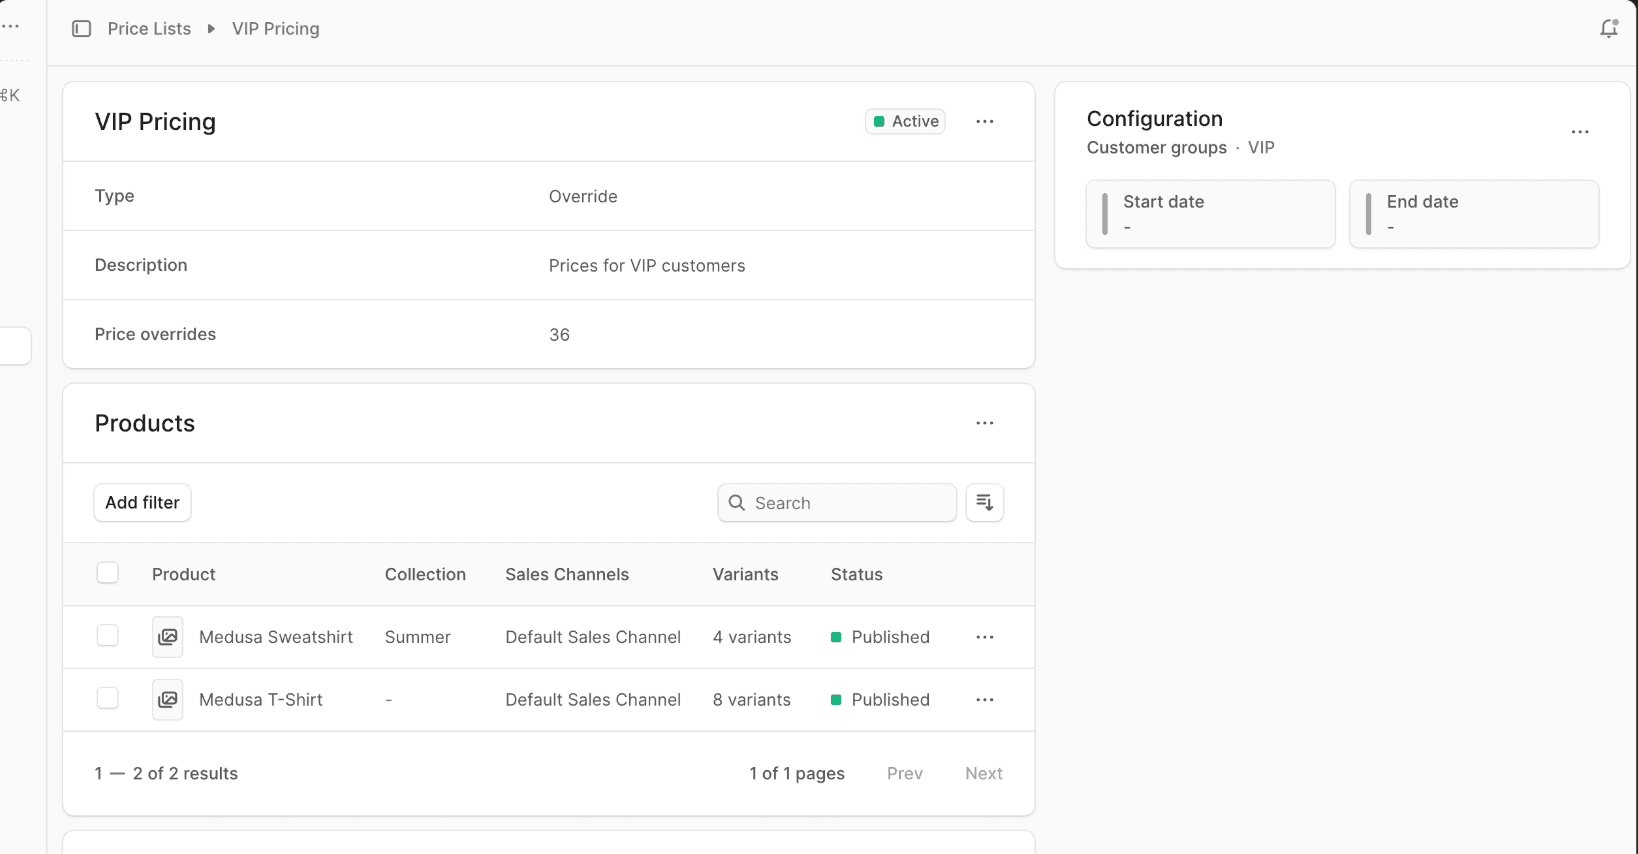Click the Start date card
1638x854 pixels.
(x=1211, y=214)
